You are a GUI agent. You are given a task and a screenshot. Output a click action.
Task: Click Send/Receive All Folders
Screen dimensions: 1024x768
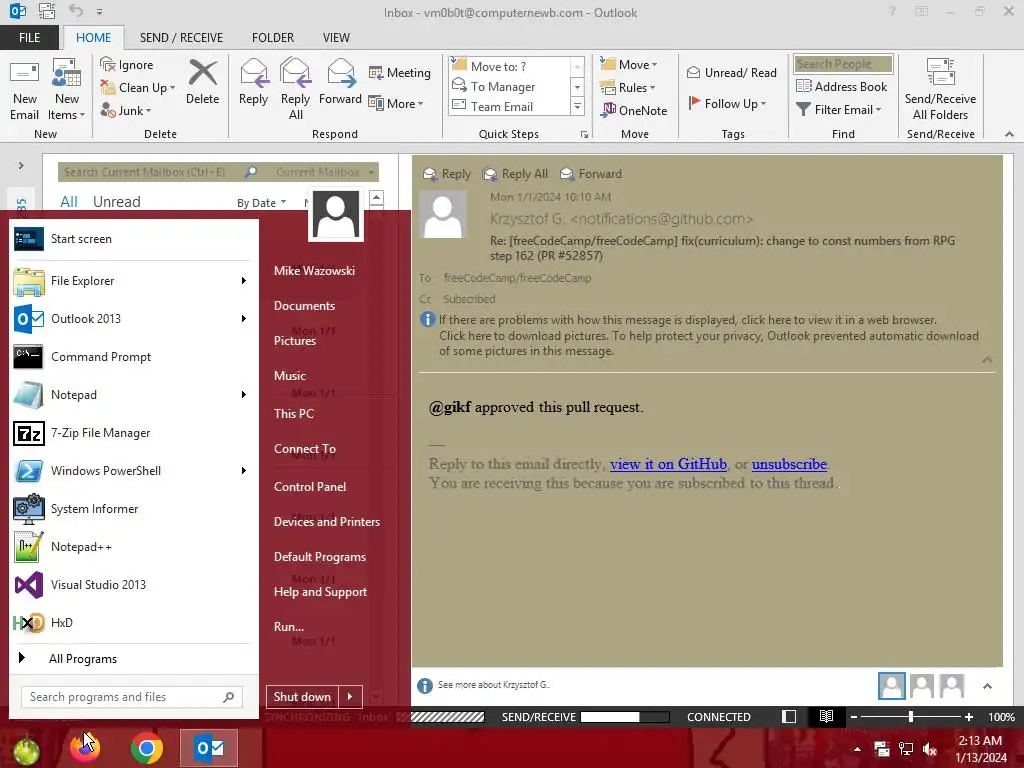click(x=940, y=89)
